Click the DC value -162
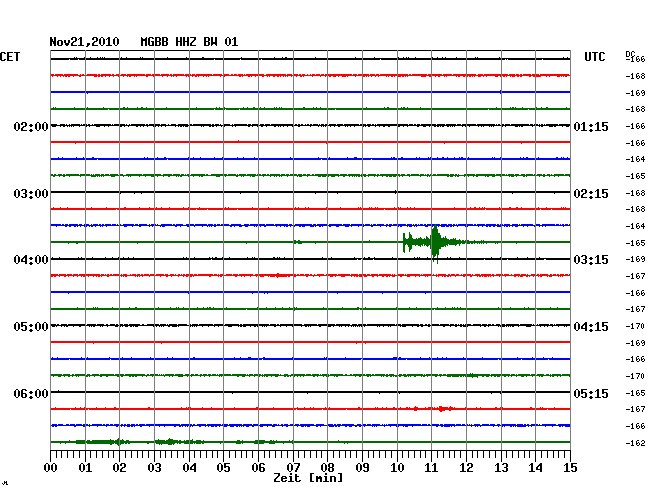Image resolution: width=650 pixels, height=494 pixels. click(635, 443)
